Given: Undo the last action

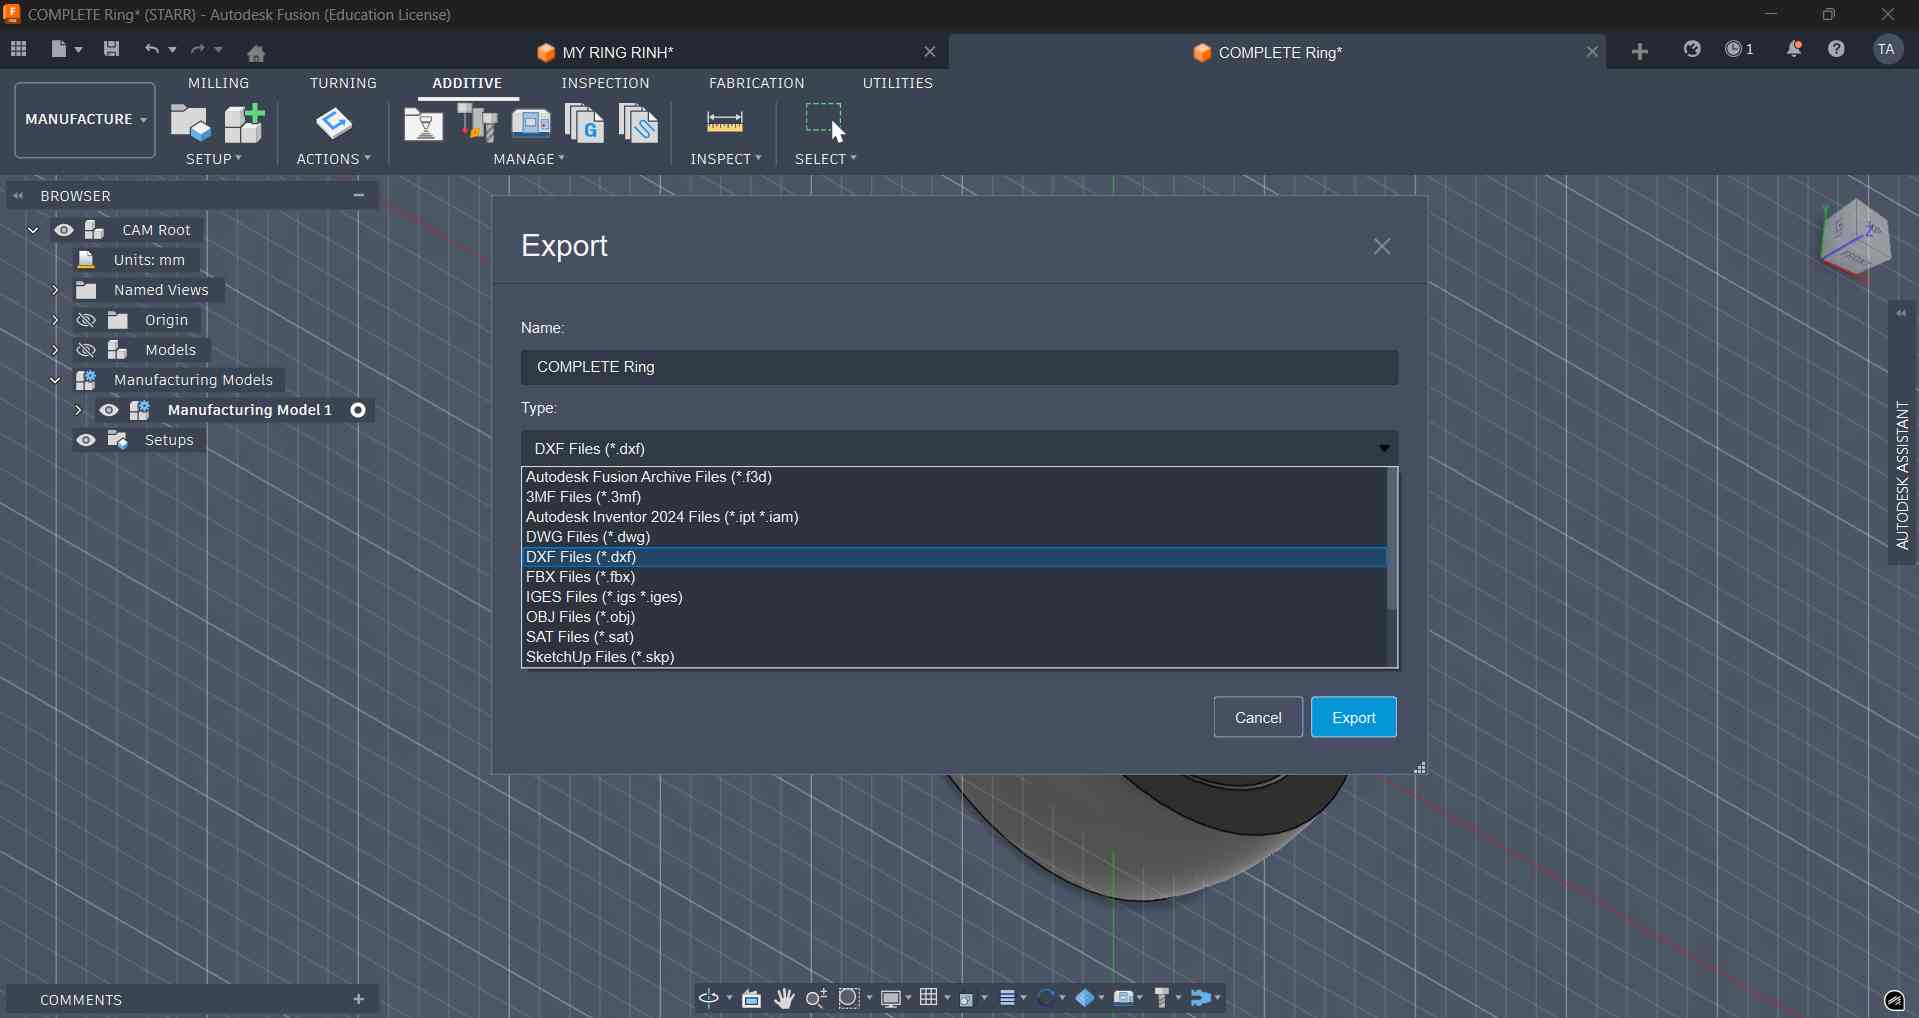Looking at the screenshot, I should tap(151, 49).
